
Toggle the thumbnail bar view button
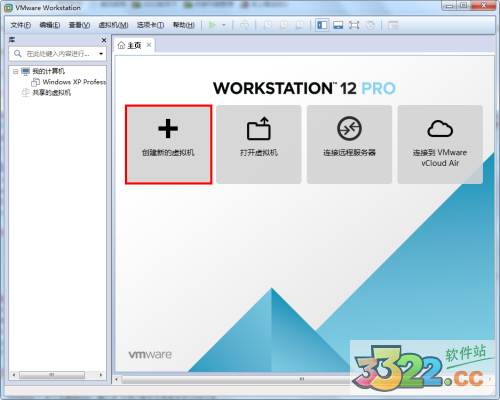point(338,25)
